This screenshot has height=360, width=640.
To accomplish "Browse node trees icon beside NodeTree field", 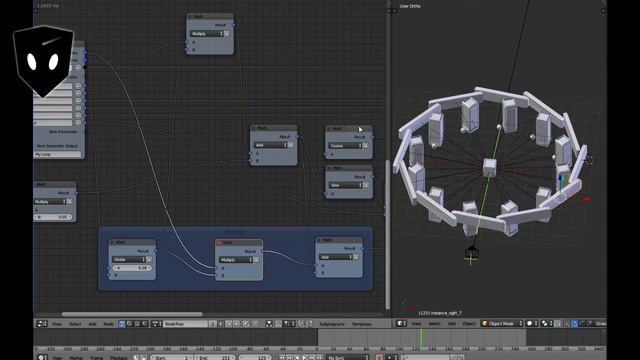I will click(x=156, y=324).
